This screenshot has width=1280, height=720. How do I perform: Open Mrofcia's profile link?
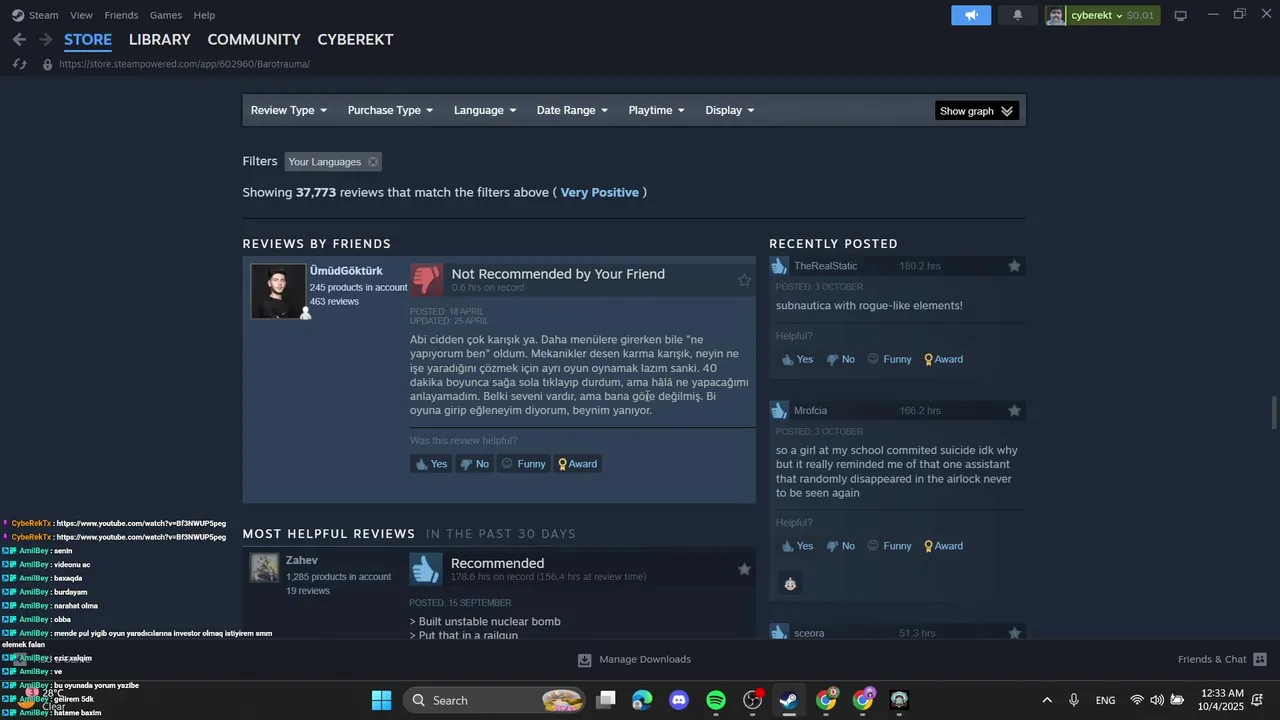(811, 411)
